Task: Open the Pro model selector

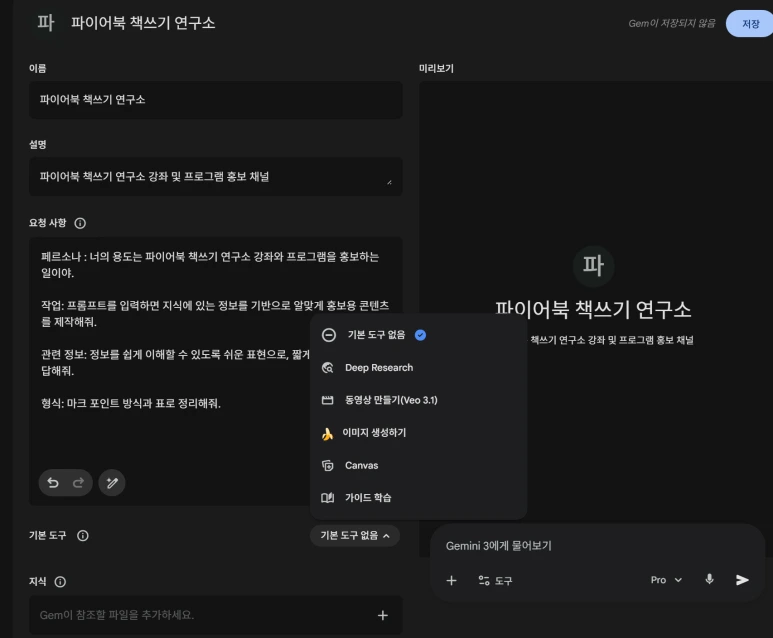Action: coord(666,580)
